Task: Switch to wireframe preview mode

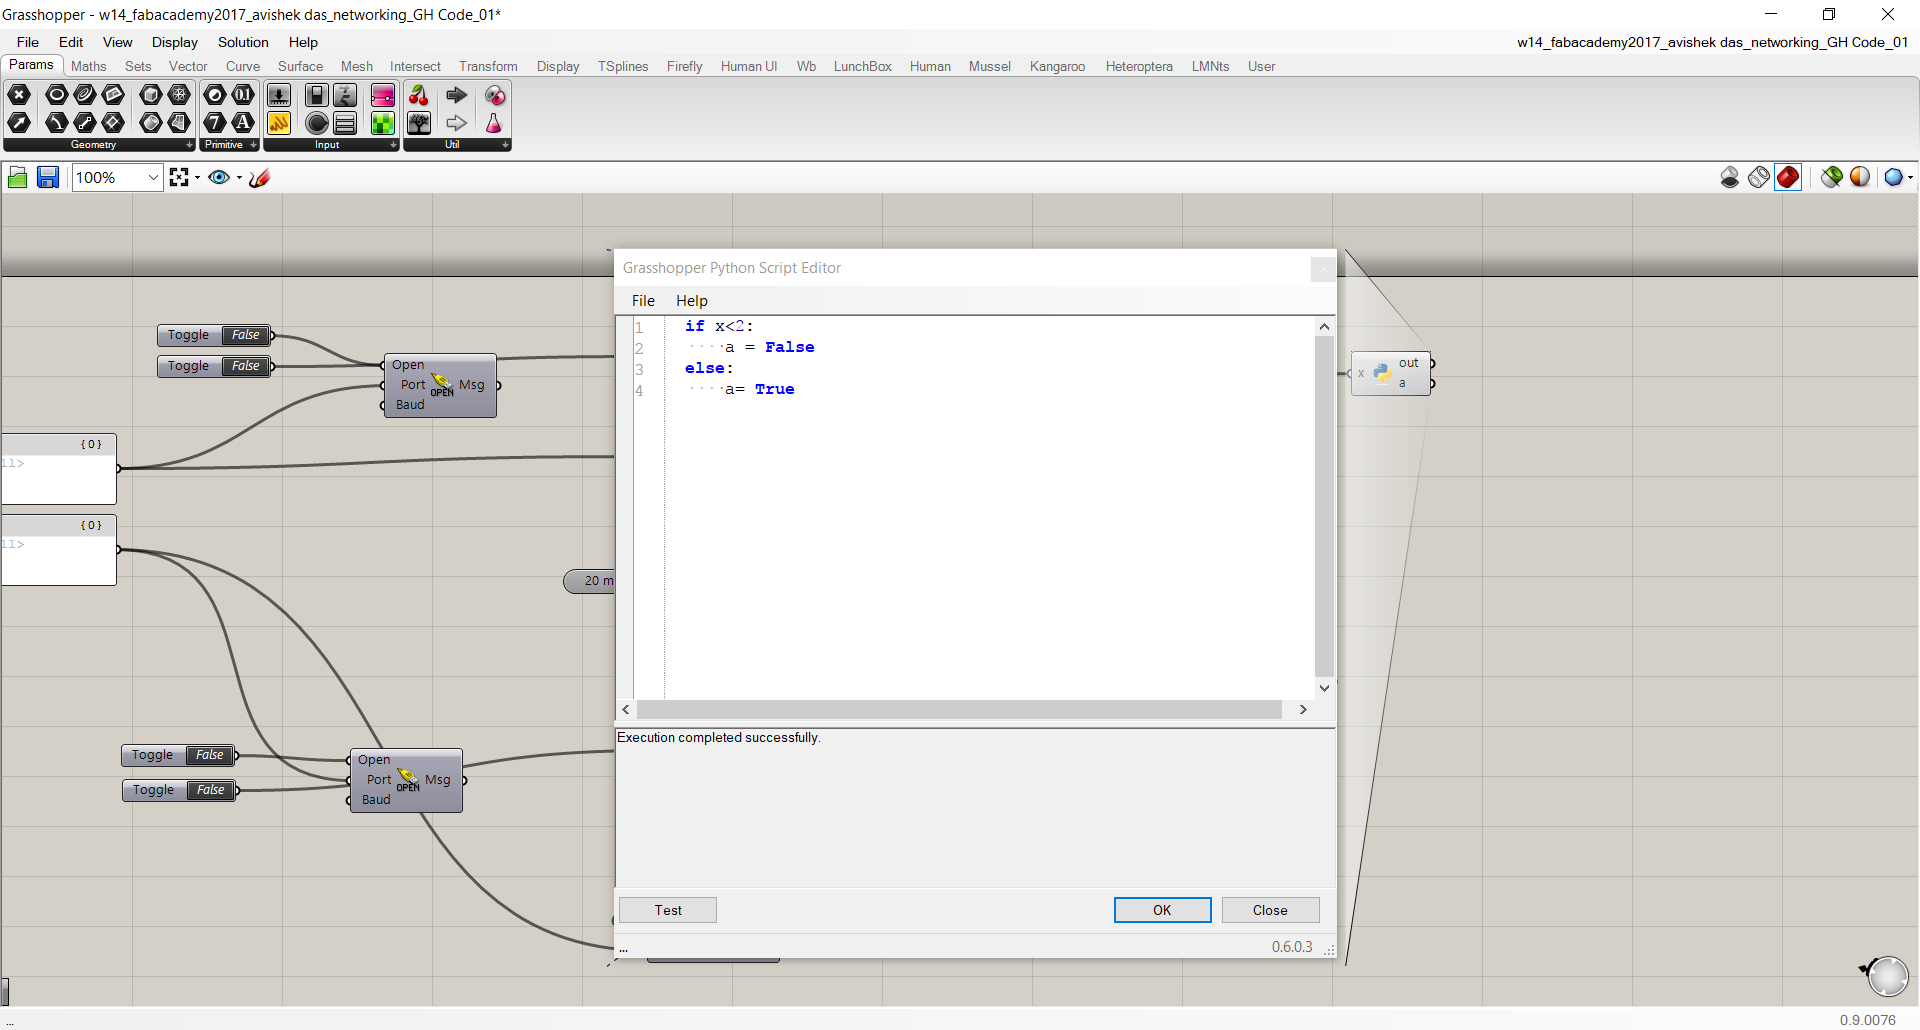Action: pyautogui.click(x=1759, y=178)
